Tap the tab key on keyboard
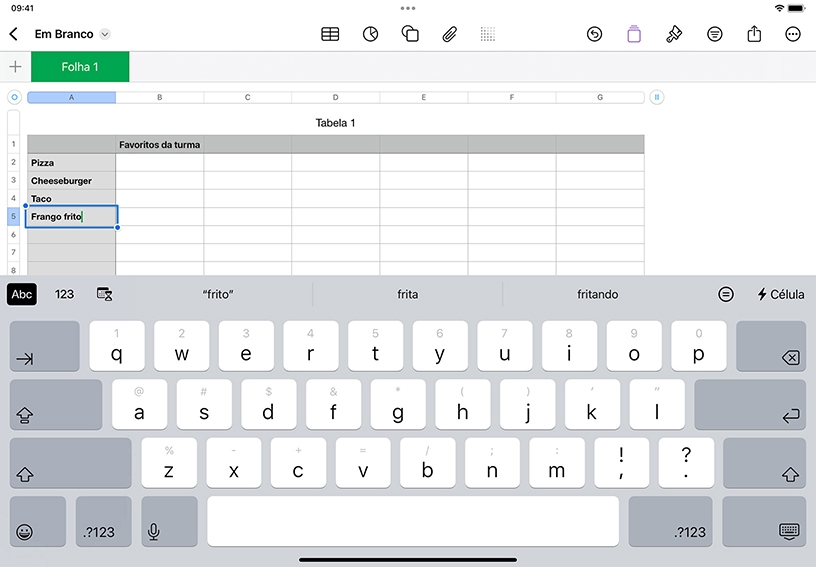Screen dimensions: 816x567 (x=45, y=346)
